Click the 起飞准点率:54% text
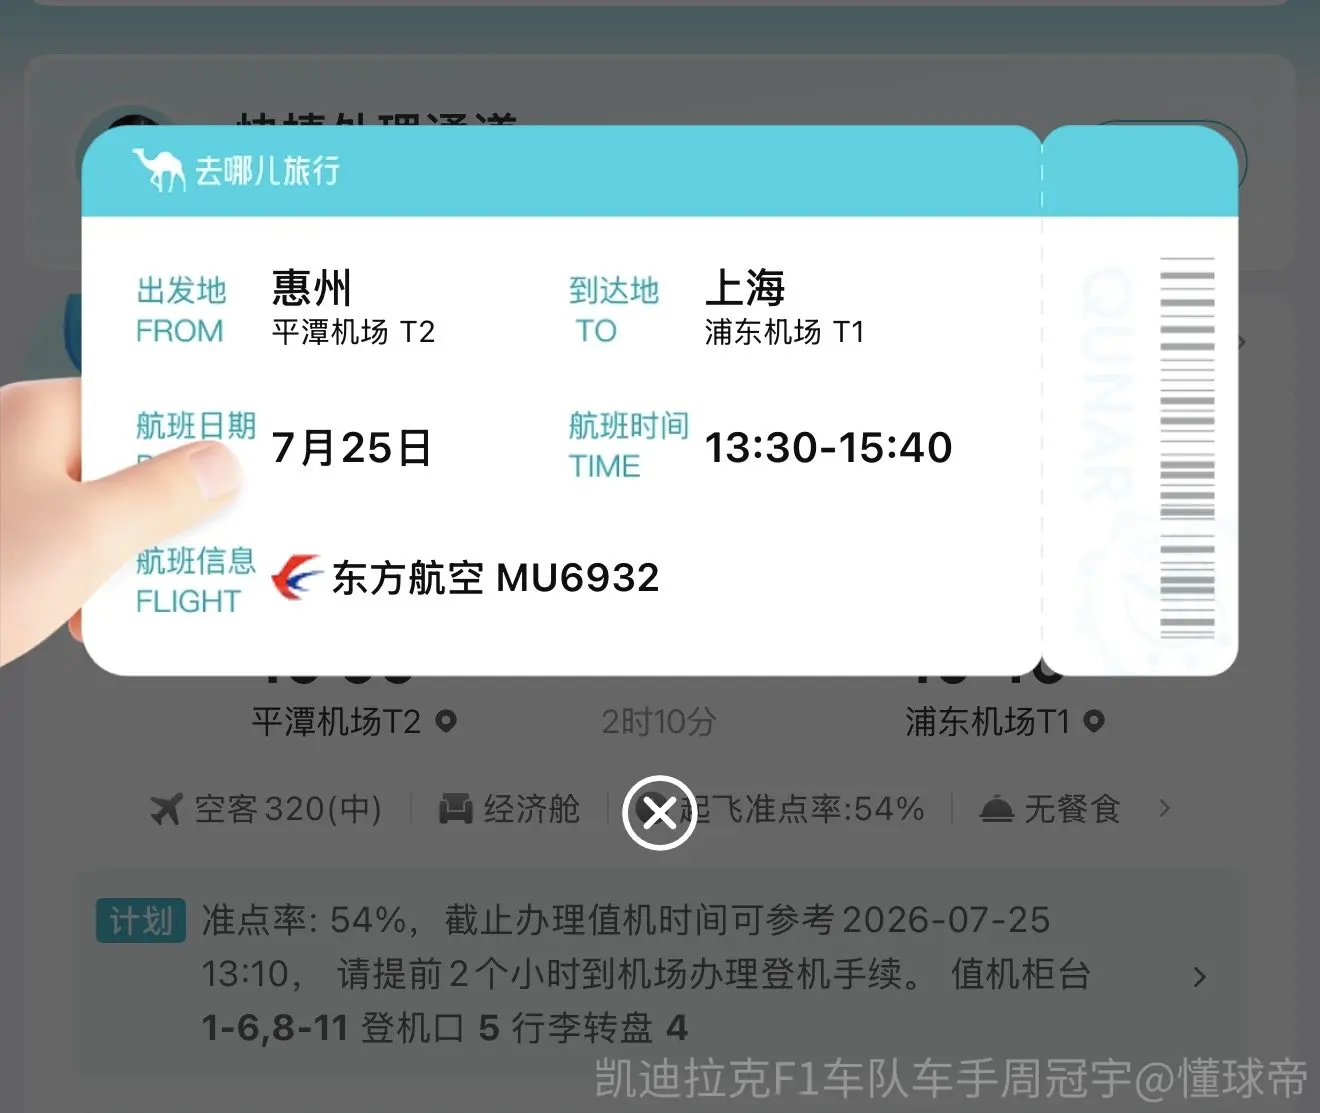 click(x=802, y=809)
